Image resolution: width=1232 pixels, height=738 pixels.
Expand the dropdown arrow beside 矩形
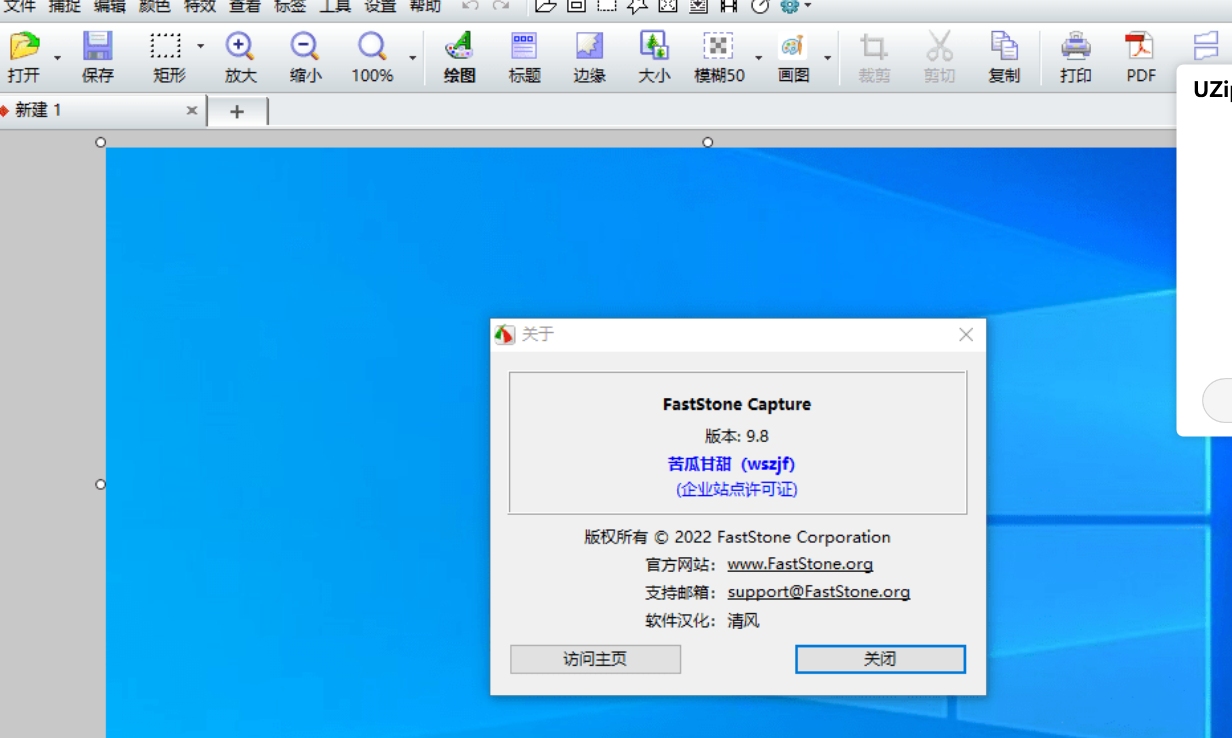coord(200,46)
